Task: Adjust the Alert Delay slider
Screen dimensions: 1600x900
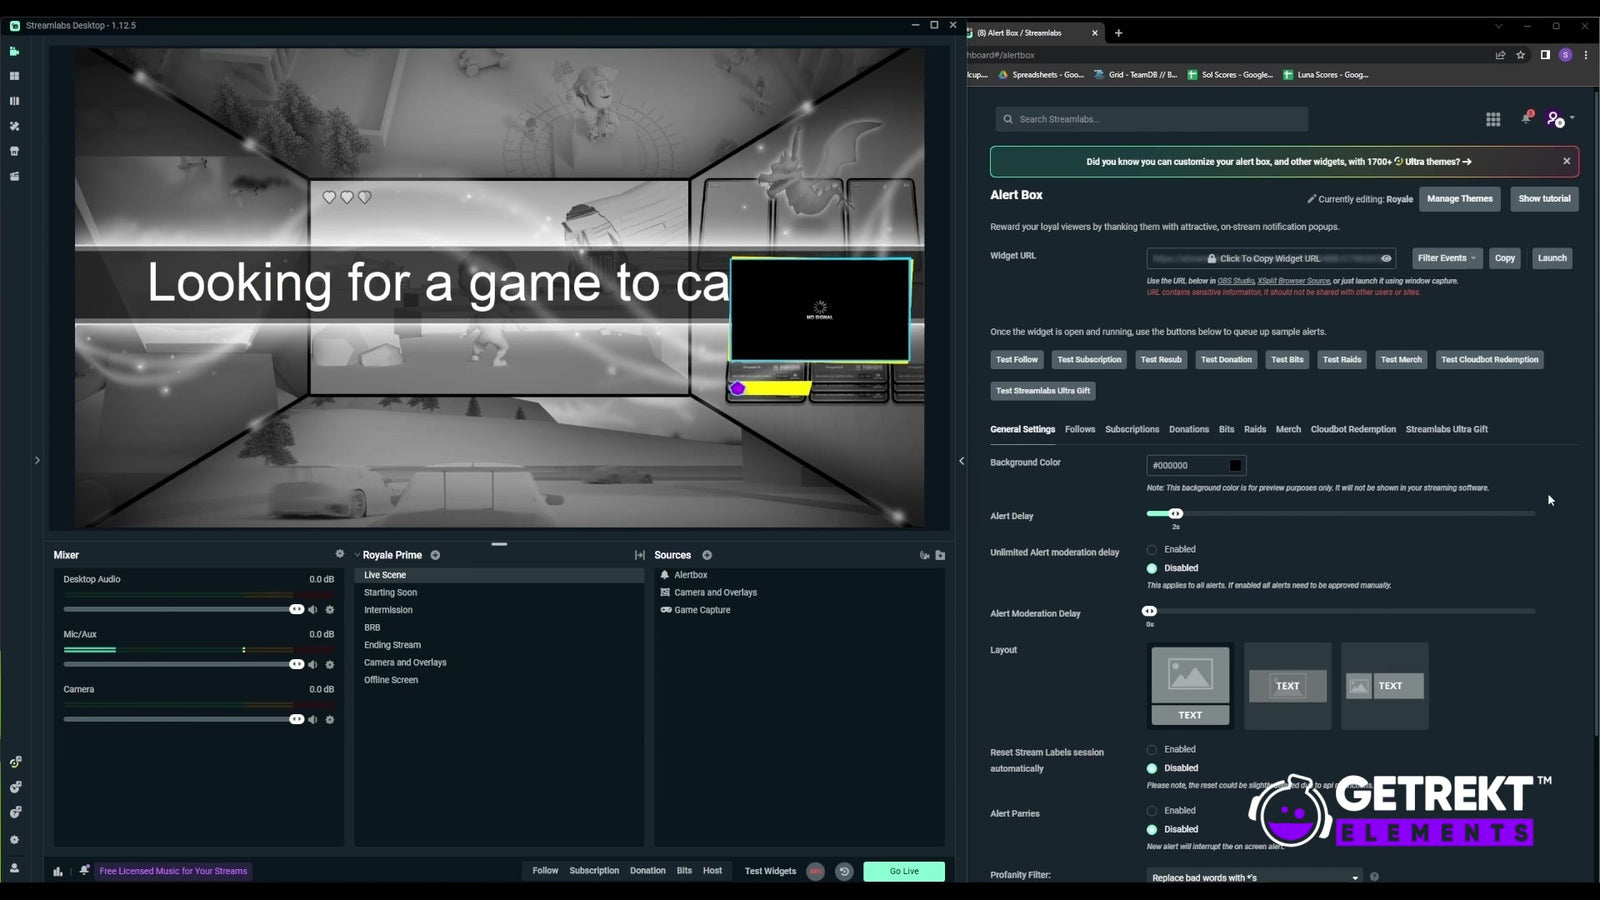Action: (1175, 513)
